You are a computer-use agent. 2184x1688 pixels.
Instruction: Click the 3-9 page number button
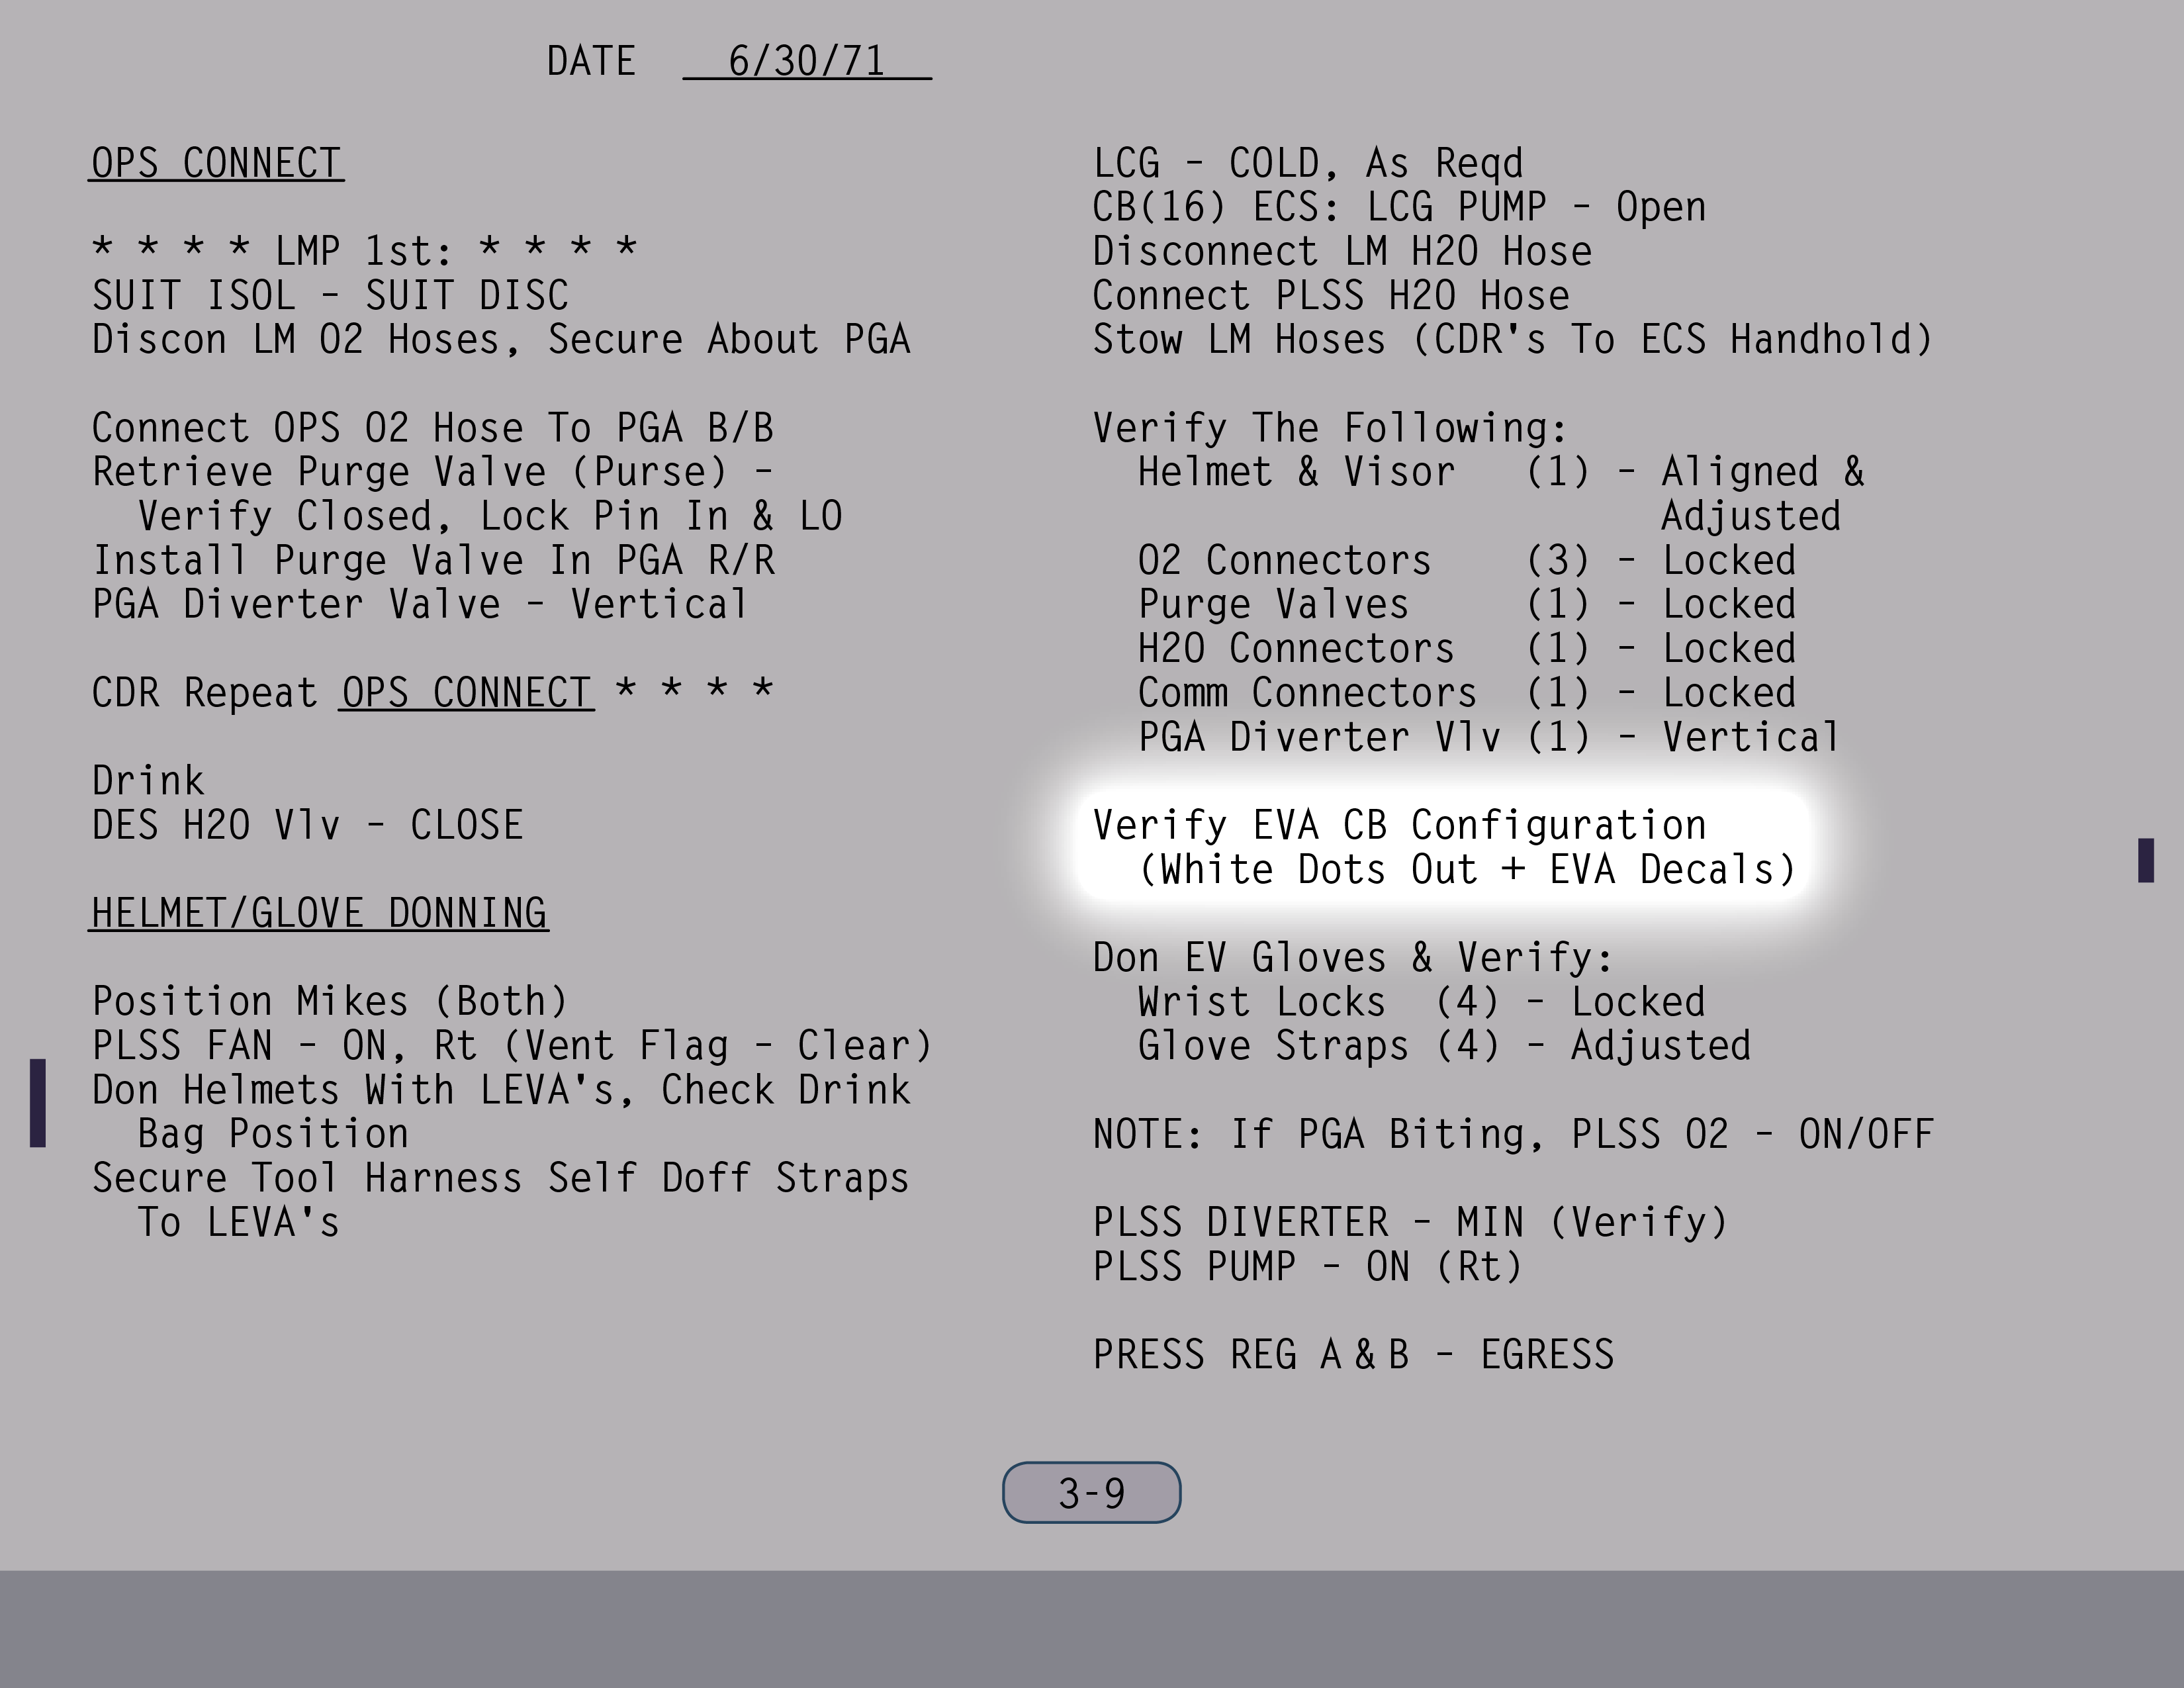pyautogui.click(x=1091, y=1493)
